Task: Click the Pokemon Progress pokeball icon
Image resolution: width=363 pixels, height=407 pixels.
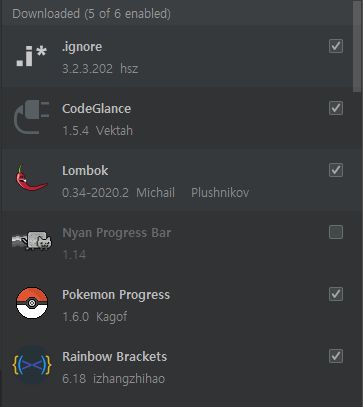Action: tap(32, 303)
